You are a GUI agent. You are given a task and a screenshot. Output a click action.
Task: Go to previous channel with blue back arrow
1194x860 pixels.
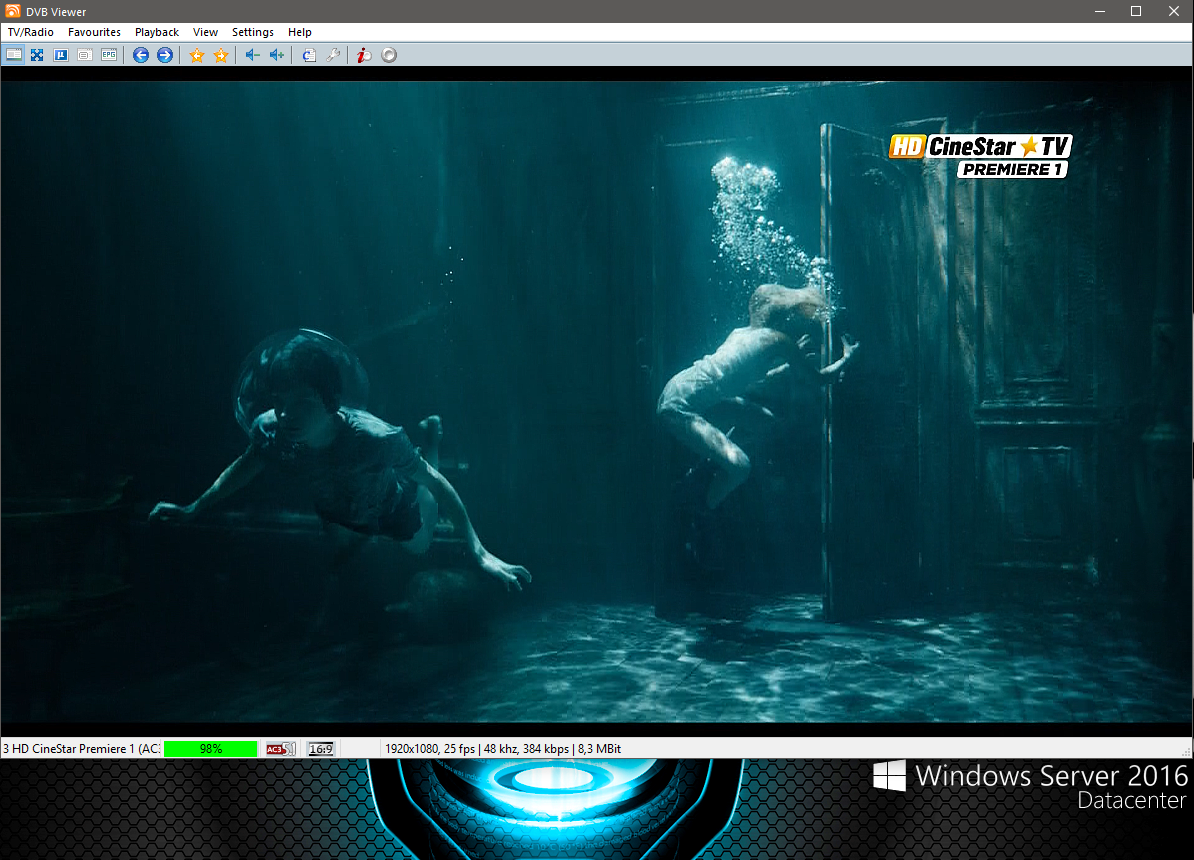point(141,55)
